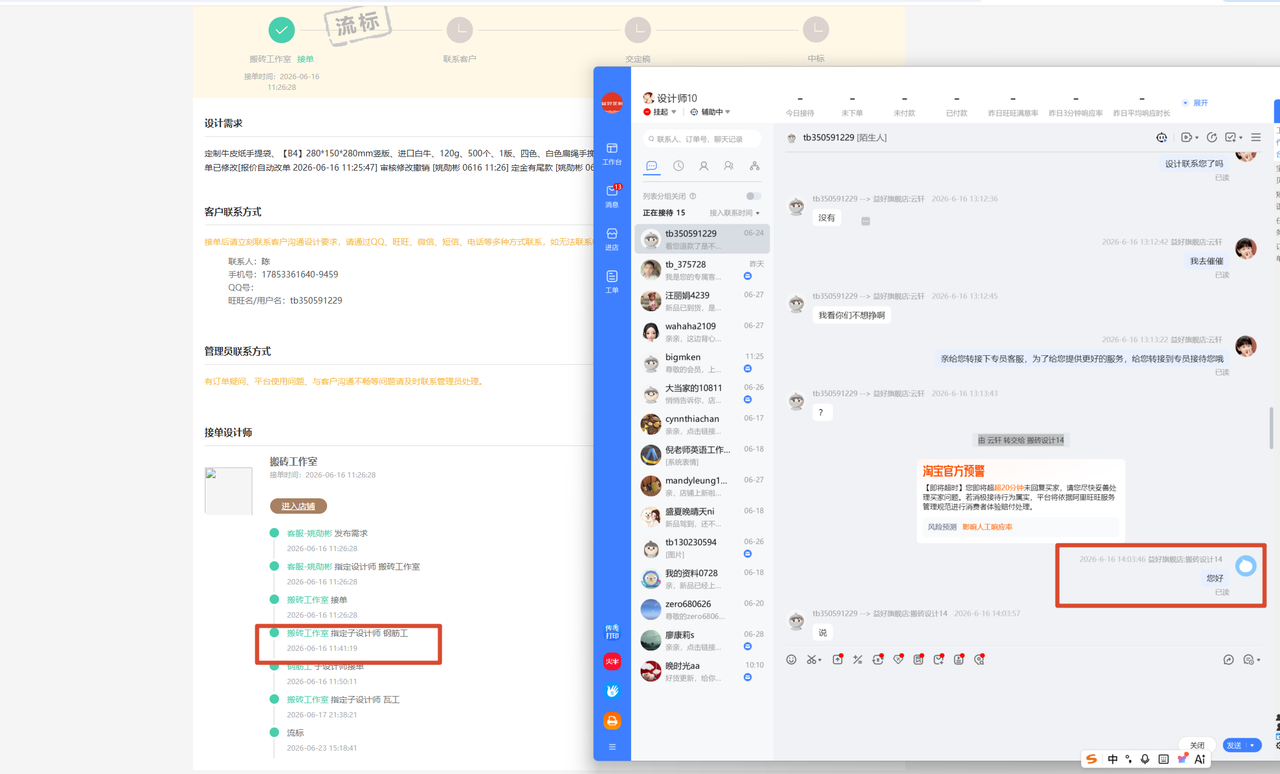Open the 消息 messages icon with badge 13
Viewport: 1280px width, 774px height.
pyautogui.click(x=612, y=195)
